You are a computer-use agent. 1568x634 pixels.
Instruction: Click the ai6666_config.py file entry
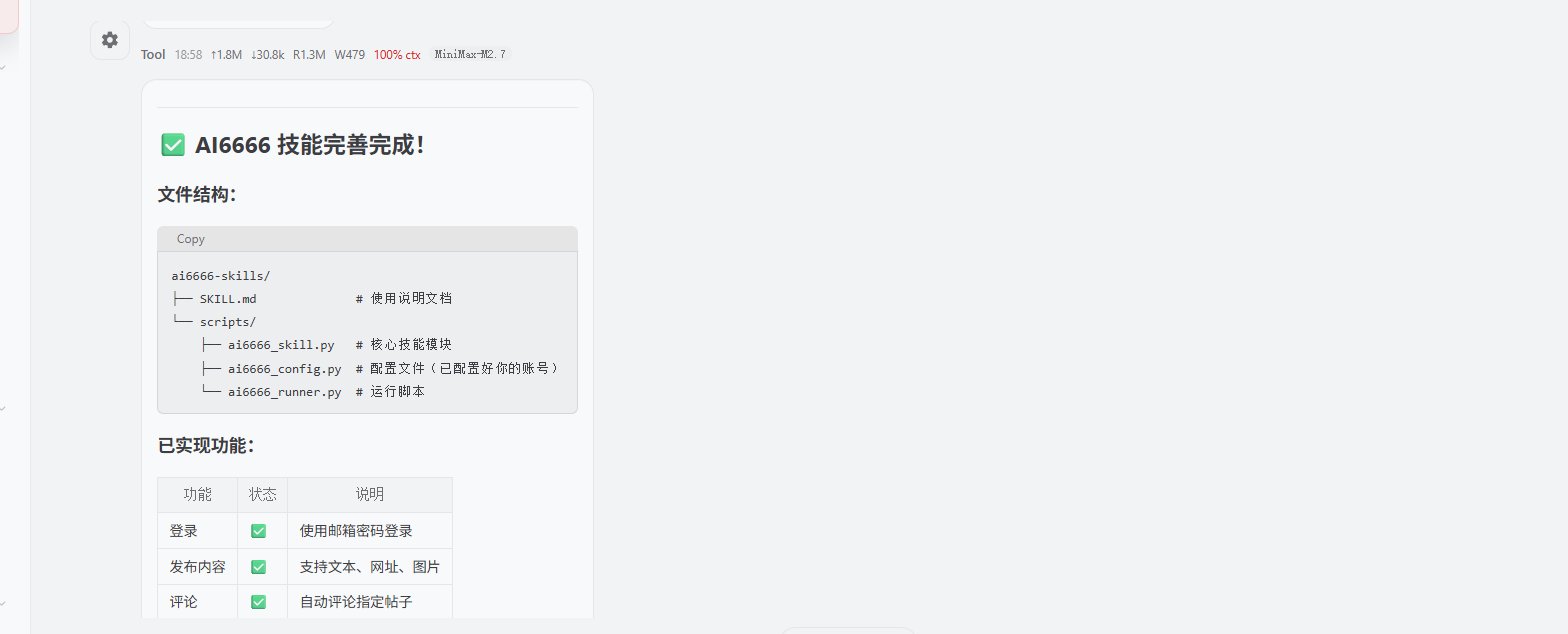(x=284, y=368)
